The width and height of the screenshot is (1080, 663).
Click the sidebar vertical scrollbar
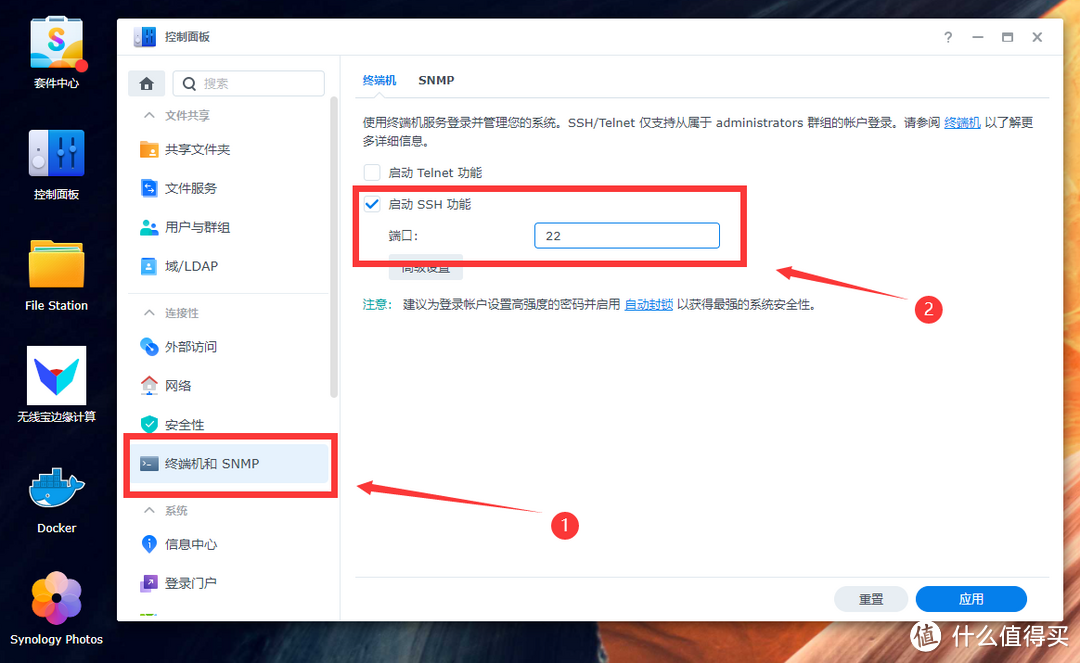[x=334, y=247]
